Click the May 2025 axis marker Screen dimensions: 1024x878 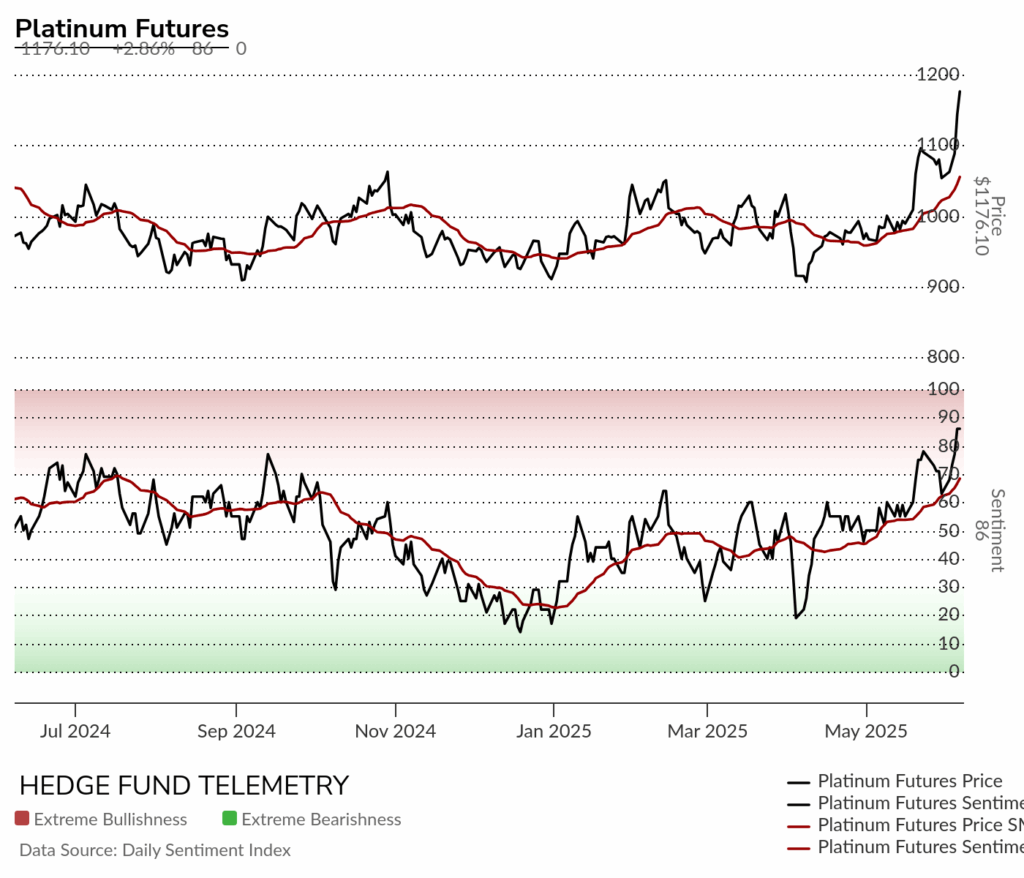click(x=866, y=731)
